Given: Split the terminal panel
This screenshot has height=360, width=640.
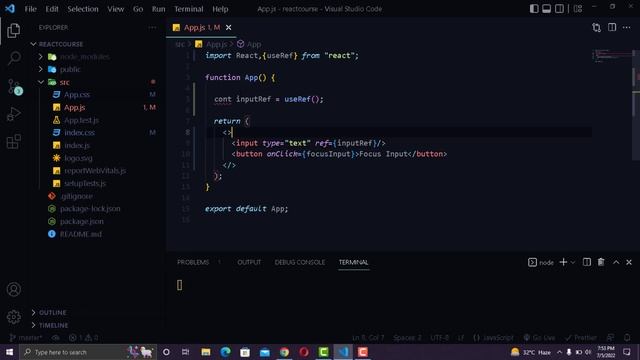Looking at the screenshot, I should [587, 262].
